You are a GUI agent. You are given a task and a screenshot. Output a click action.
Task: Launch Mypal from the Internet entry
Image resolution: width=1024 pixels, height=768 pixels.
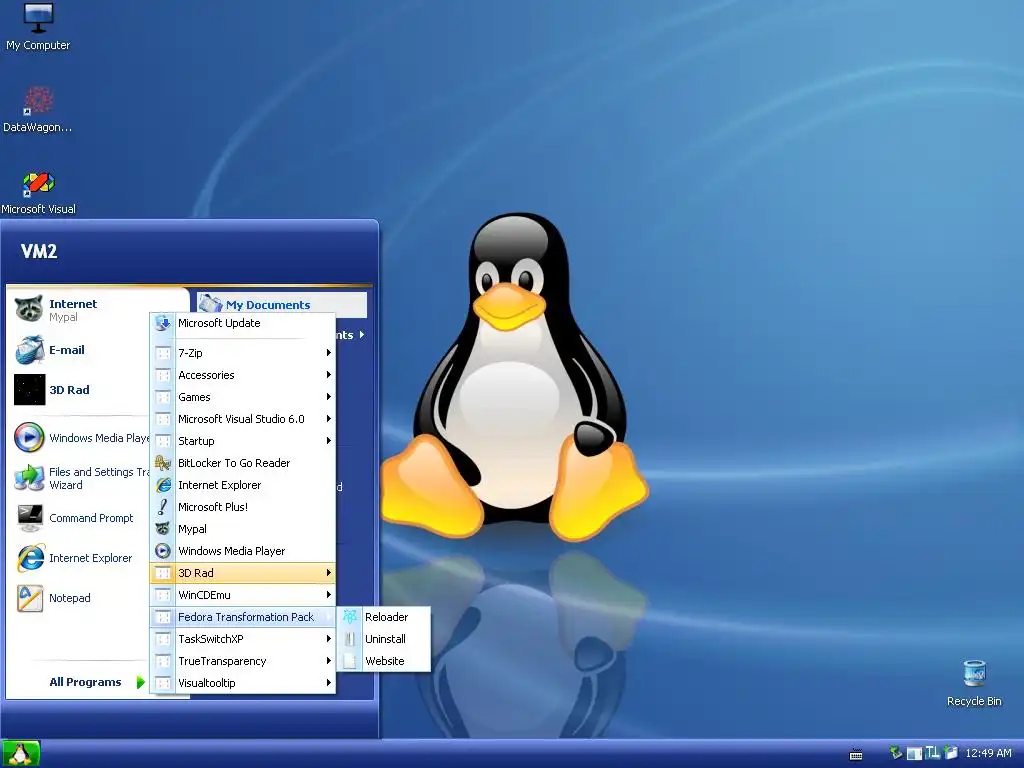pos(78,310)
